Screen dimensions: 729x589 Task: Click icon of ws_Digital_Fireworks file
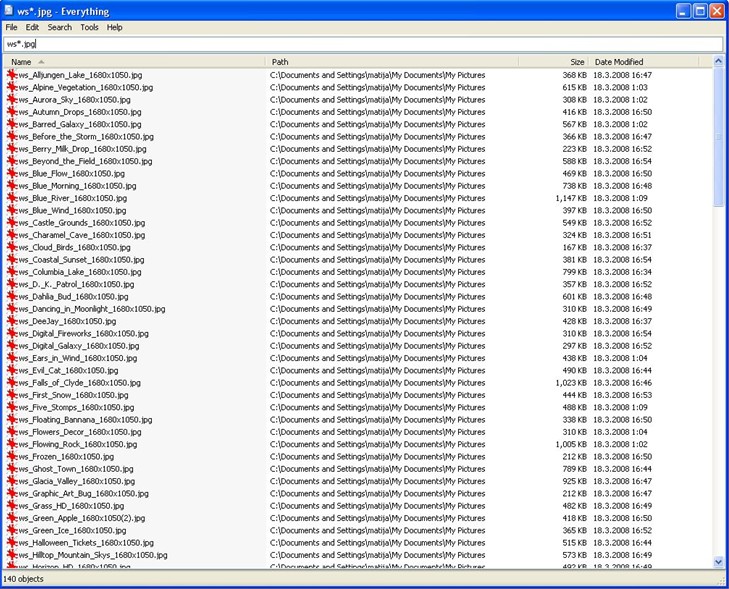coord(12,334)
